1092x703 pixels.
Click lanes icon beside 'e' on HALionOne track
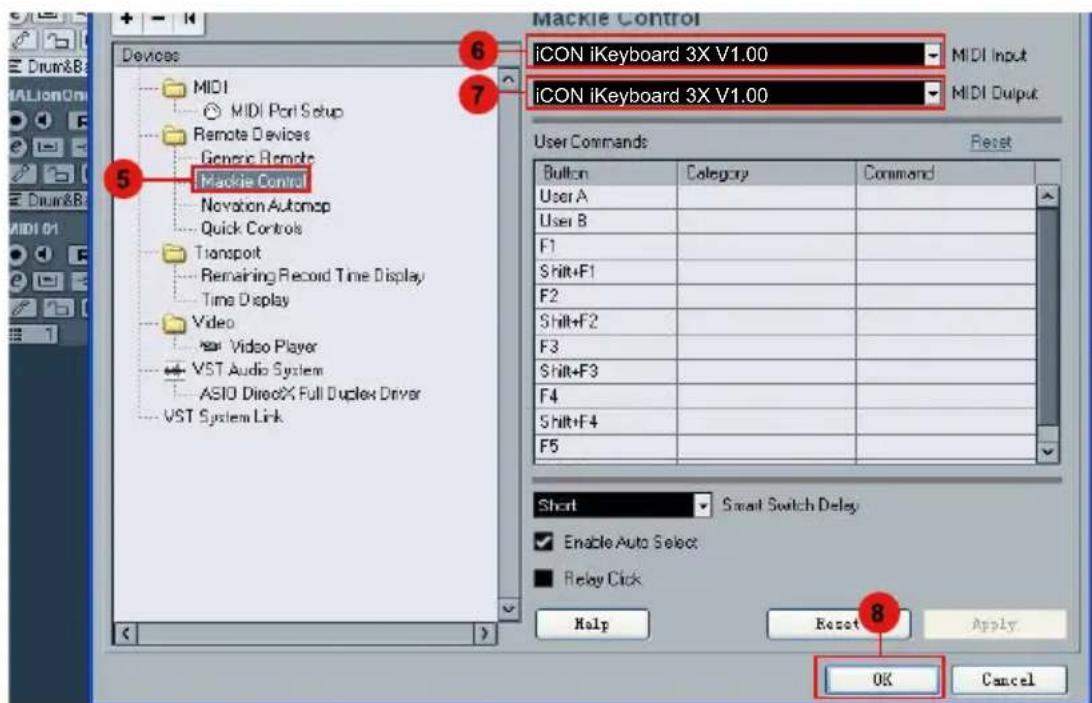[48, 147]
